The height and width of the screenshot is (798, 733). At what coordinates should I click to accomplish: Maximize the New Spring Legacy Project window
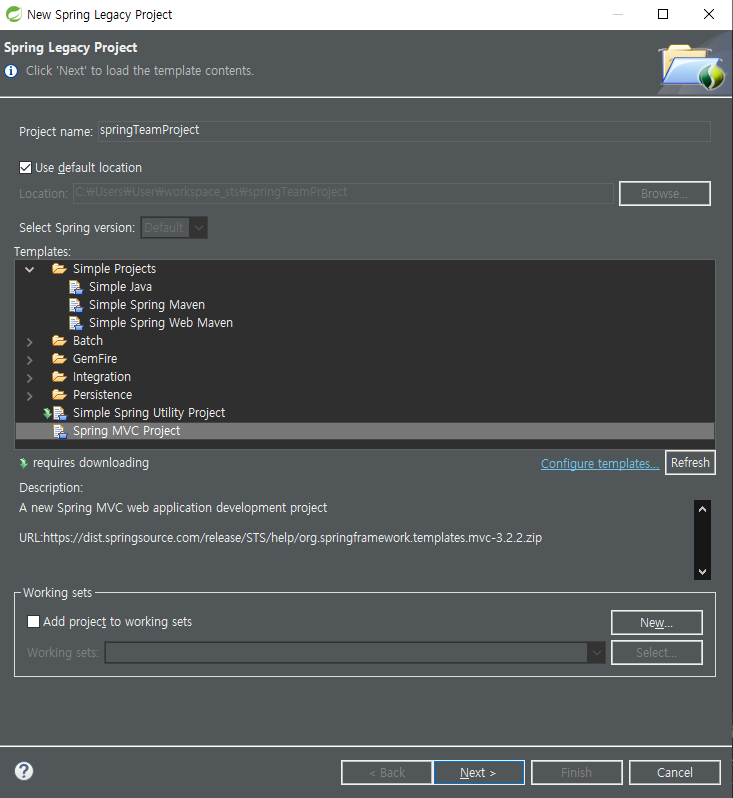tap(663, 14)
